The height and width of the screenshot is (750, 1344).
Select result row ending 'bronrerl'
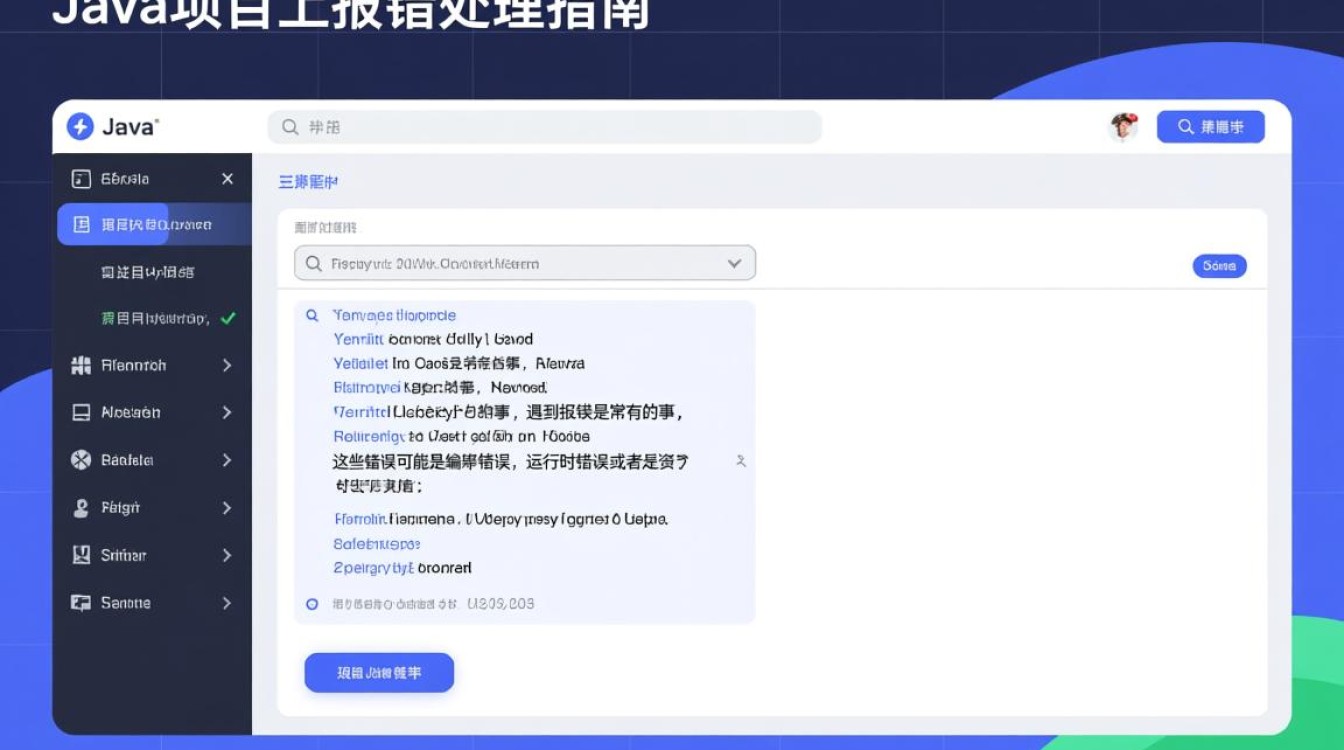402,568
